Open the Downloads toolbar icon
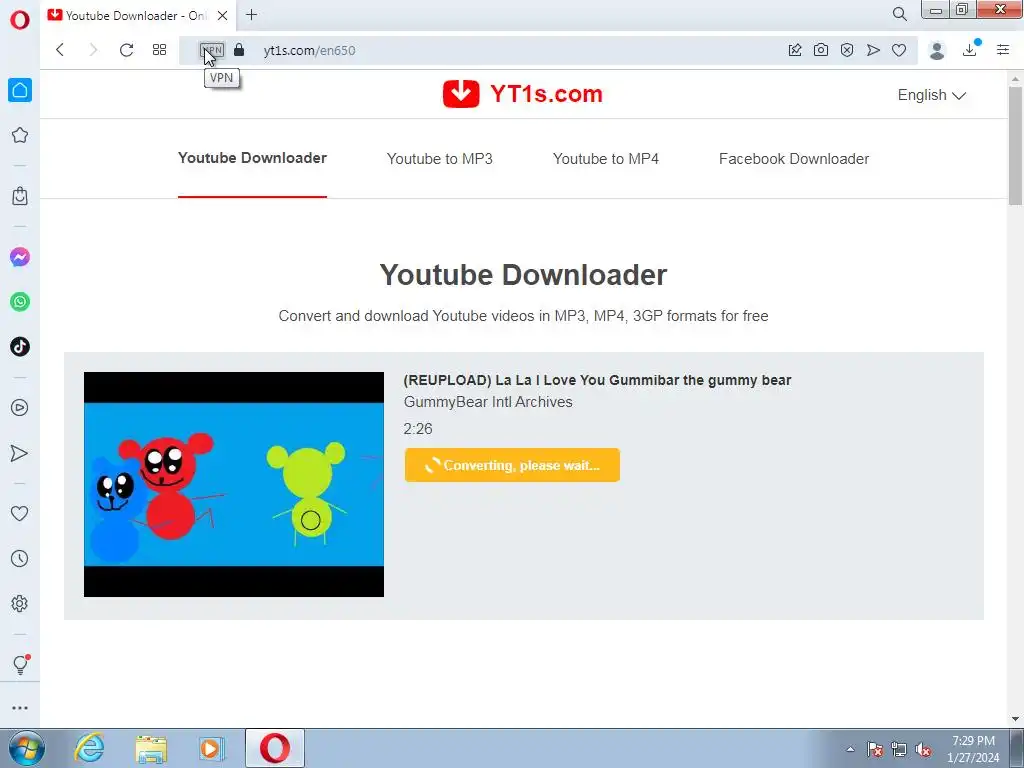 [970, 50]
